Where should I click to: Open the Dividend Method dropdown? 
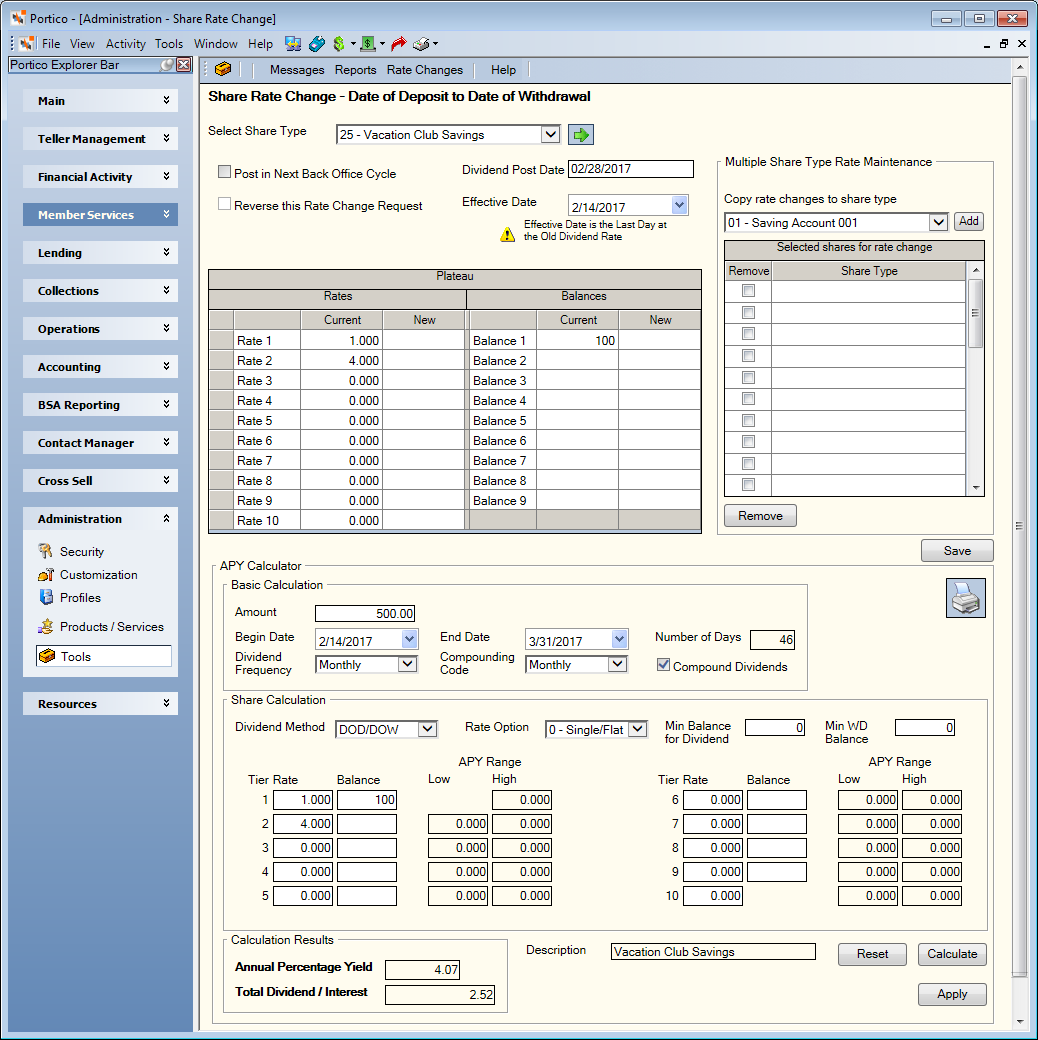pyautogui.click(x=427, y=729)
